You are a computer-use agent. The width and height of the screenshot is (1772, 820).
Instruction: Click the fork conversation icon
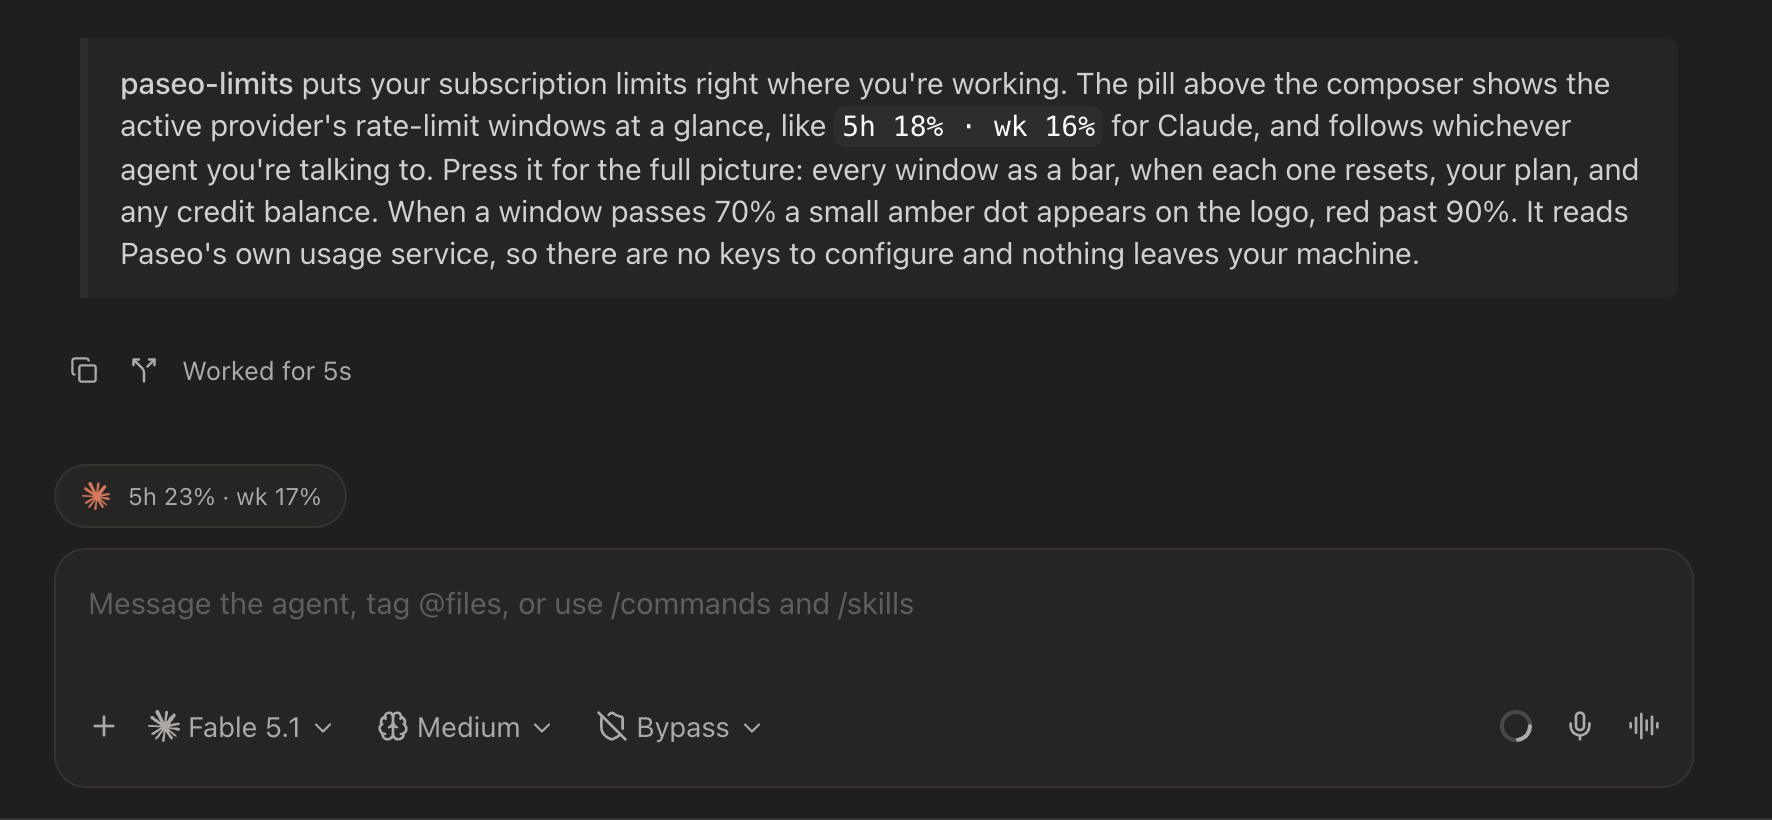144,371
